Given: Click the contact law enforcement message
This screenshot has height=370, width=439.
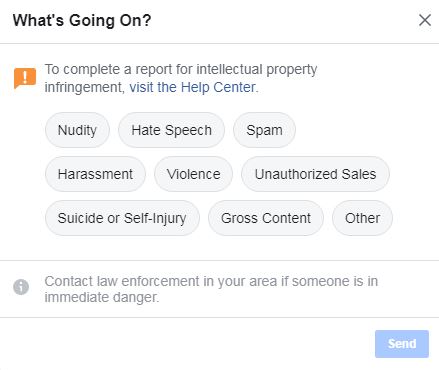Looking at the screenshot, I should 211,289.
